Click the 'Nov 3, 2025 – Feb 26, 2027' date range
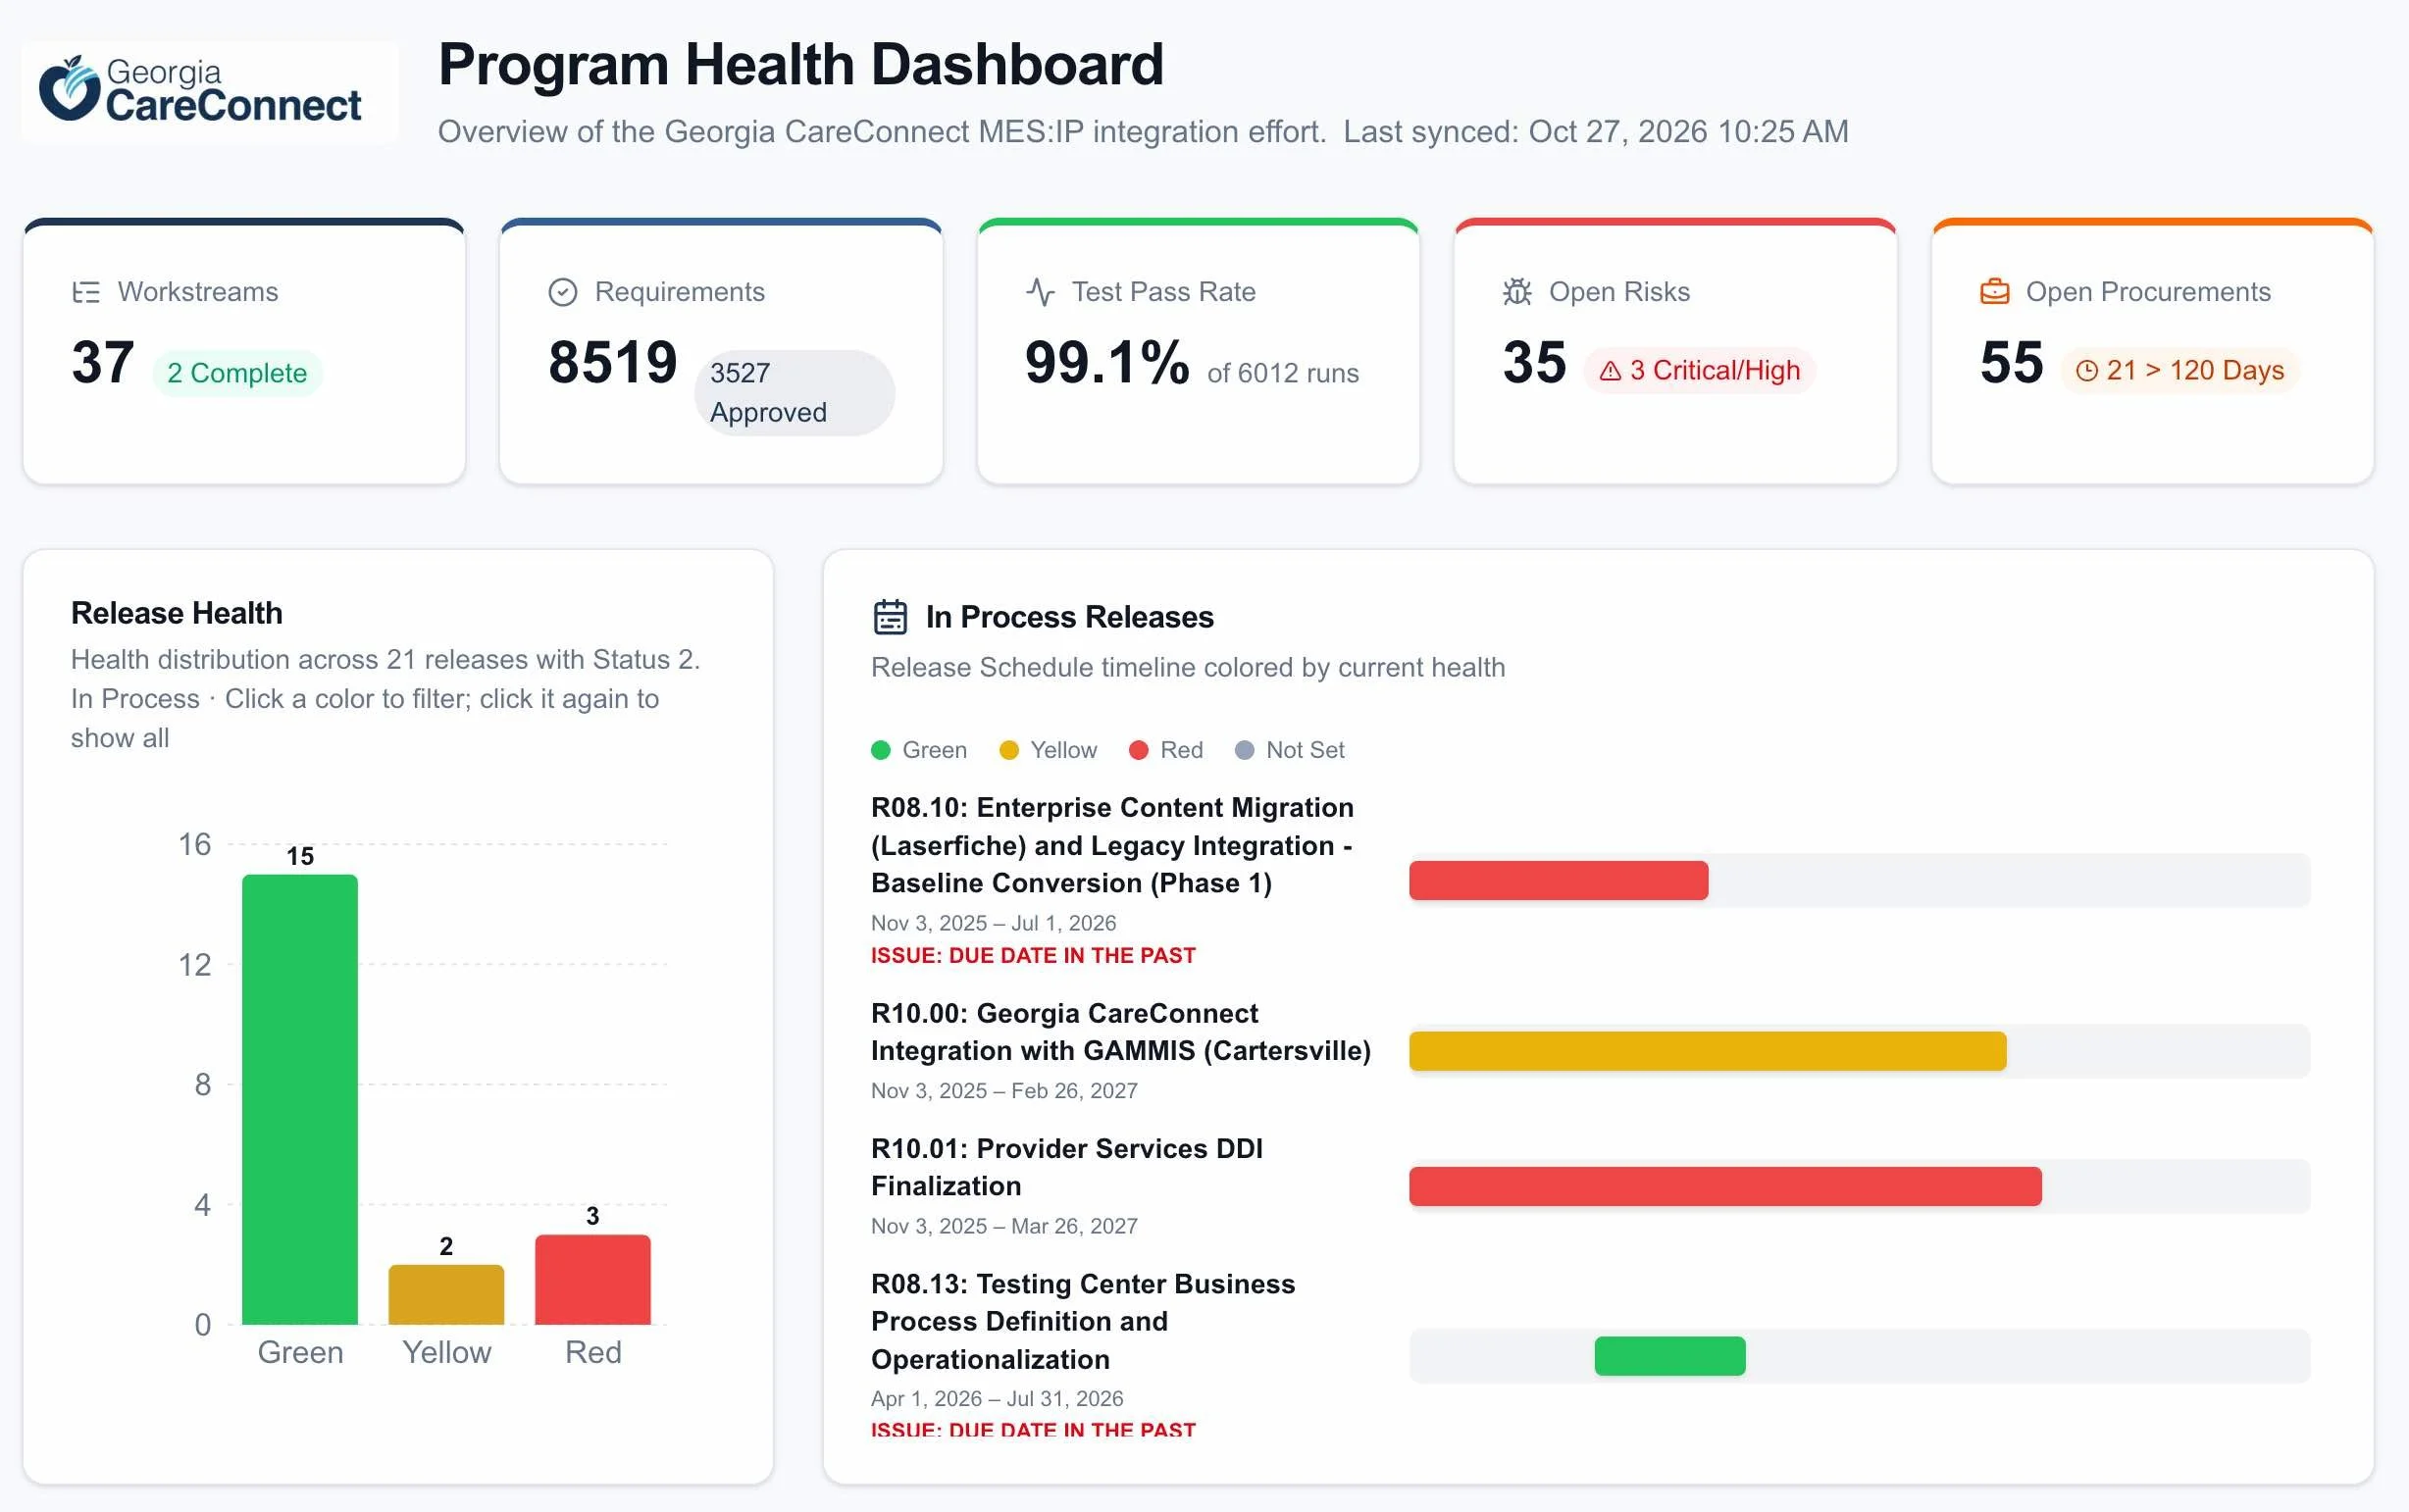 point(1004,1091)
